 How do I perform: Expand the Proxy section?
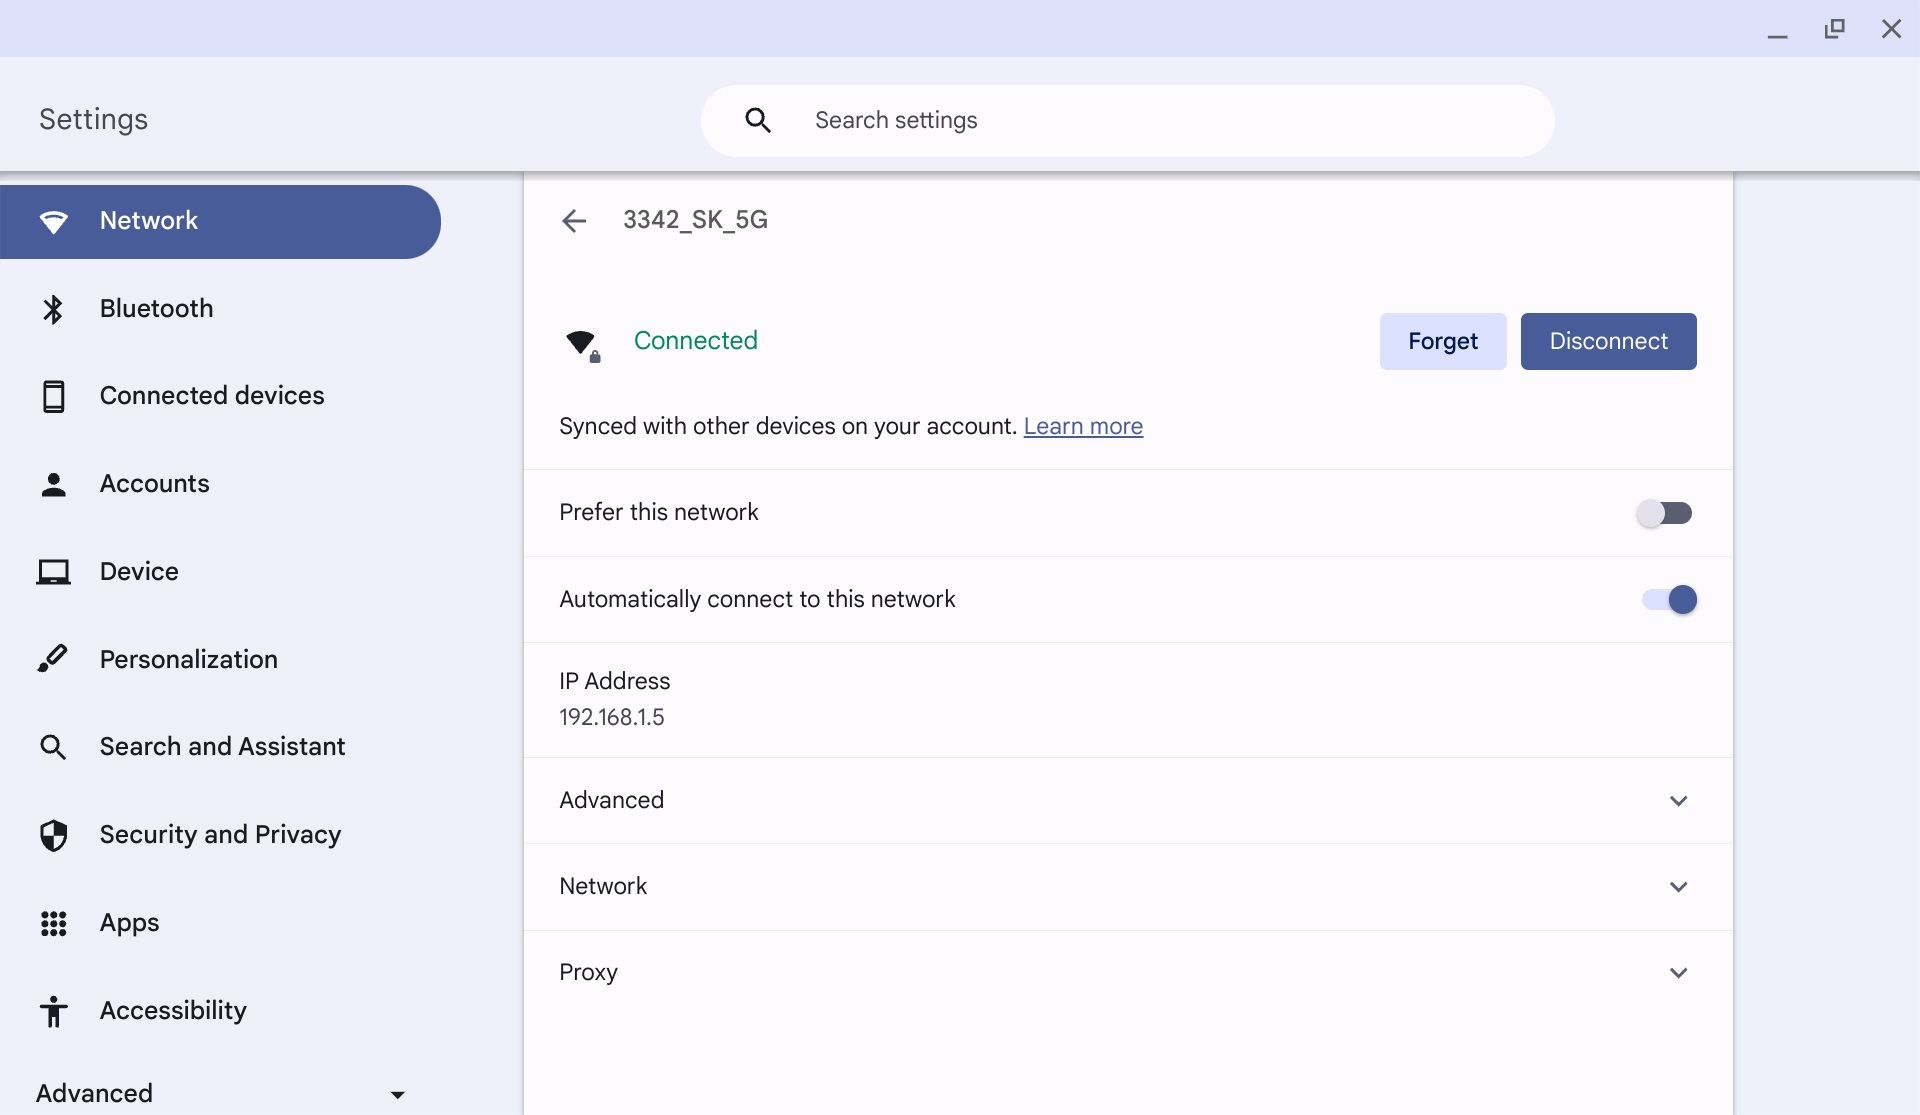tap(1678, 973)
